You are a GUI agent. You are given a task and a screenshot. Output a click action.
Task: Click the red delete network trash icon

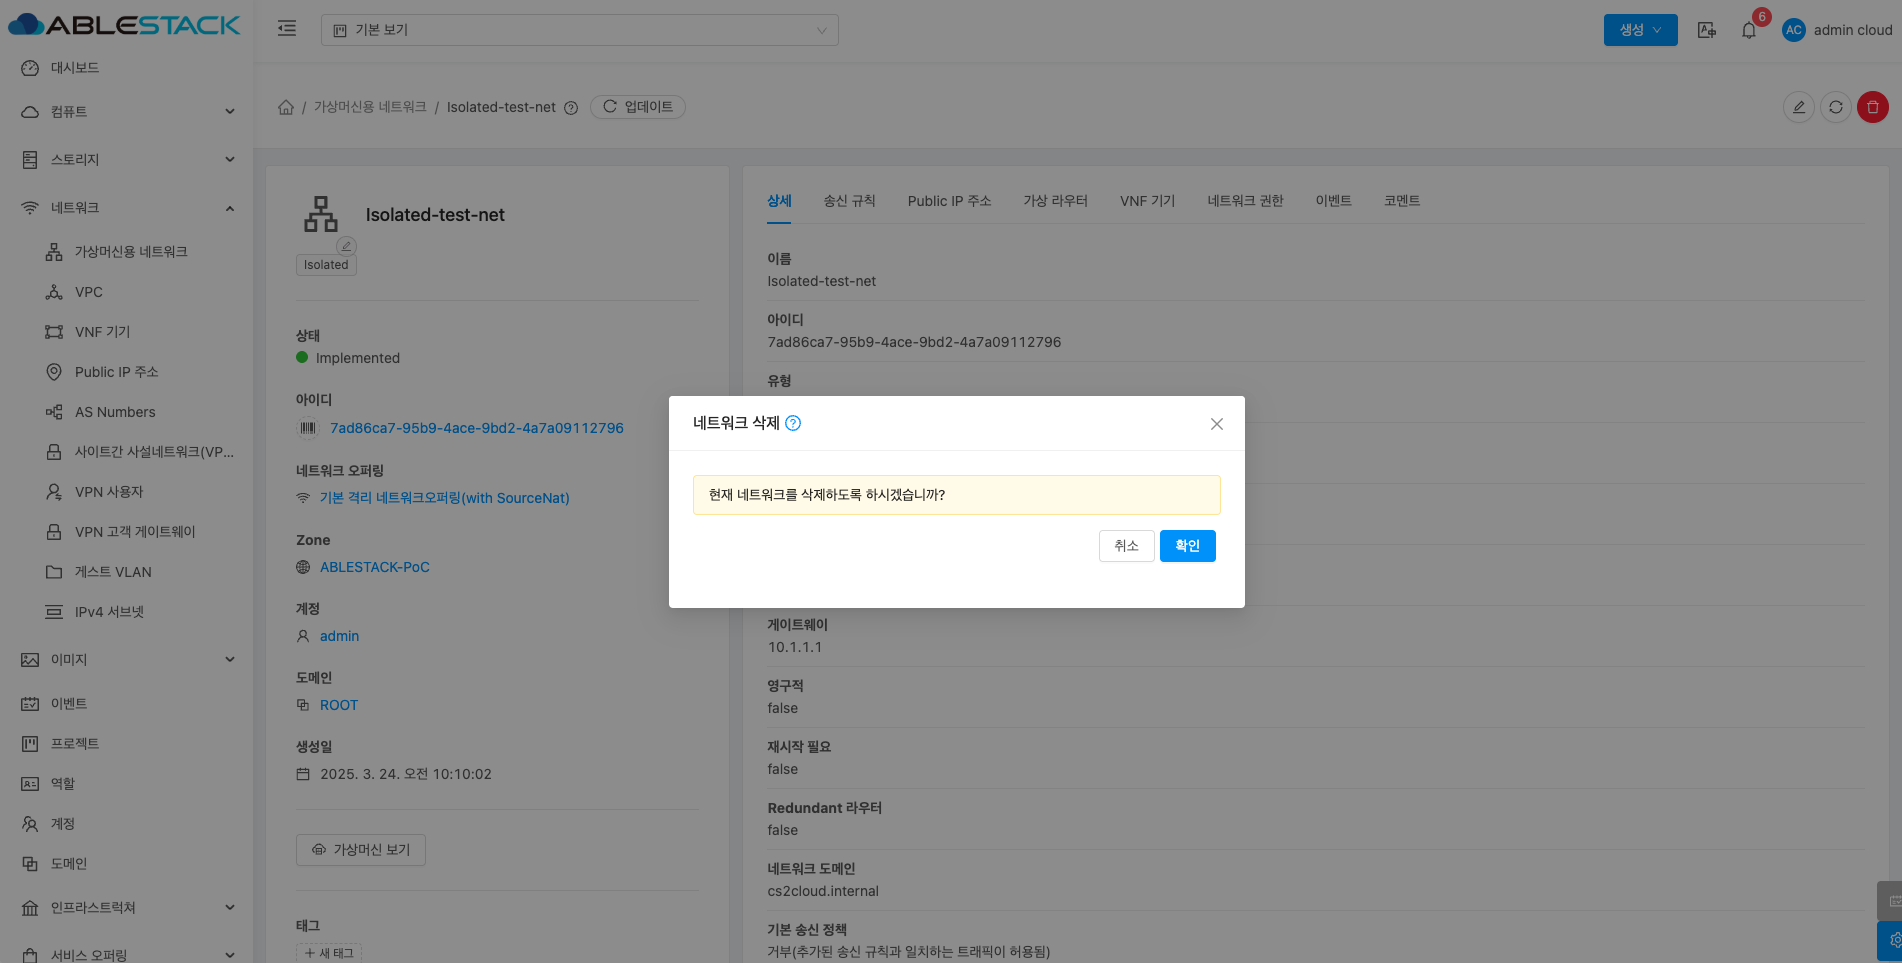click(x=1872, y=107)
